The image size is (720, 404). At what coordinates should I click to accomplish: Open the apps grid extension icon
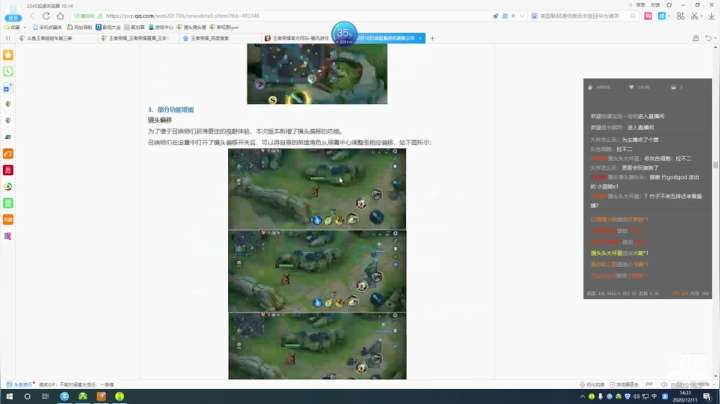coord(681,16)
